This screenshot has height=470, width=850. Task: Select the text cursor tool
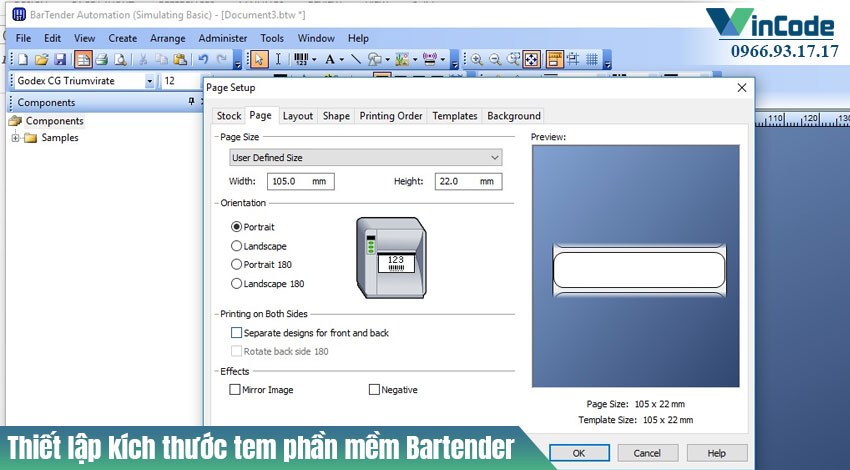[x=278, y=59]
